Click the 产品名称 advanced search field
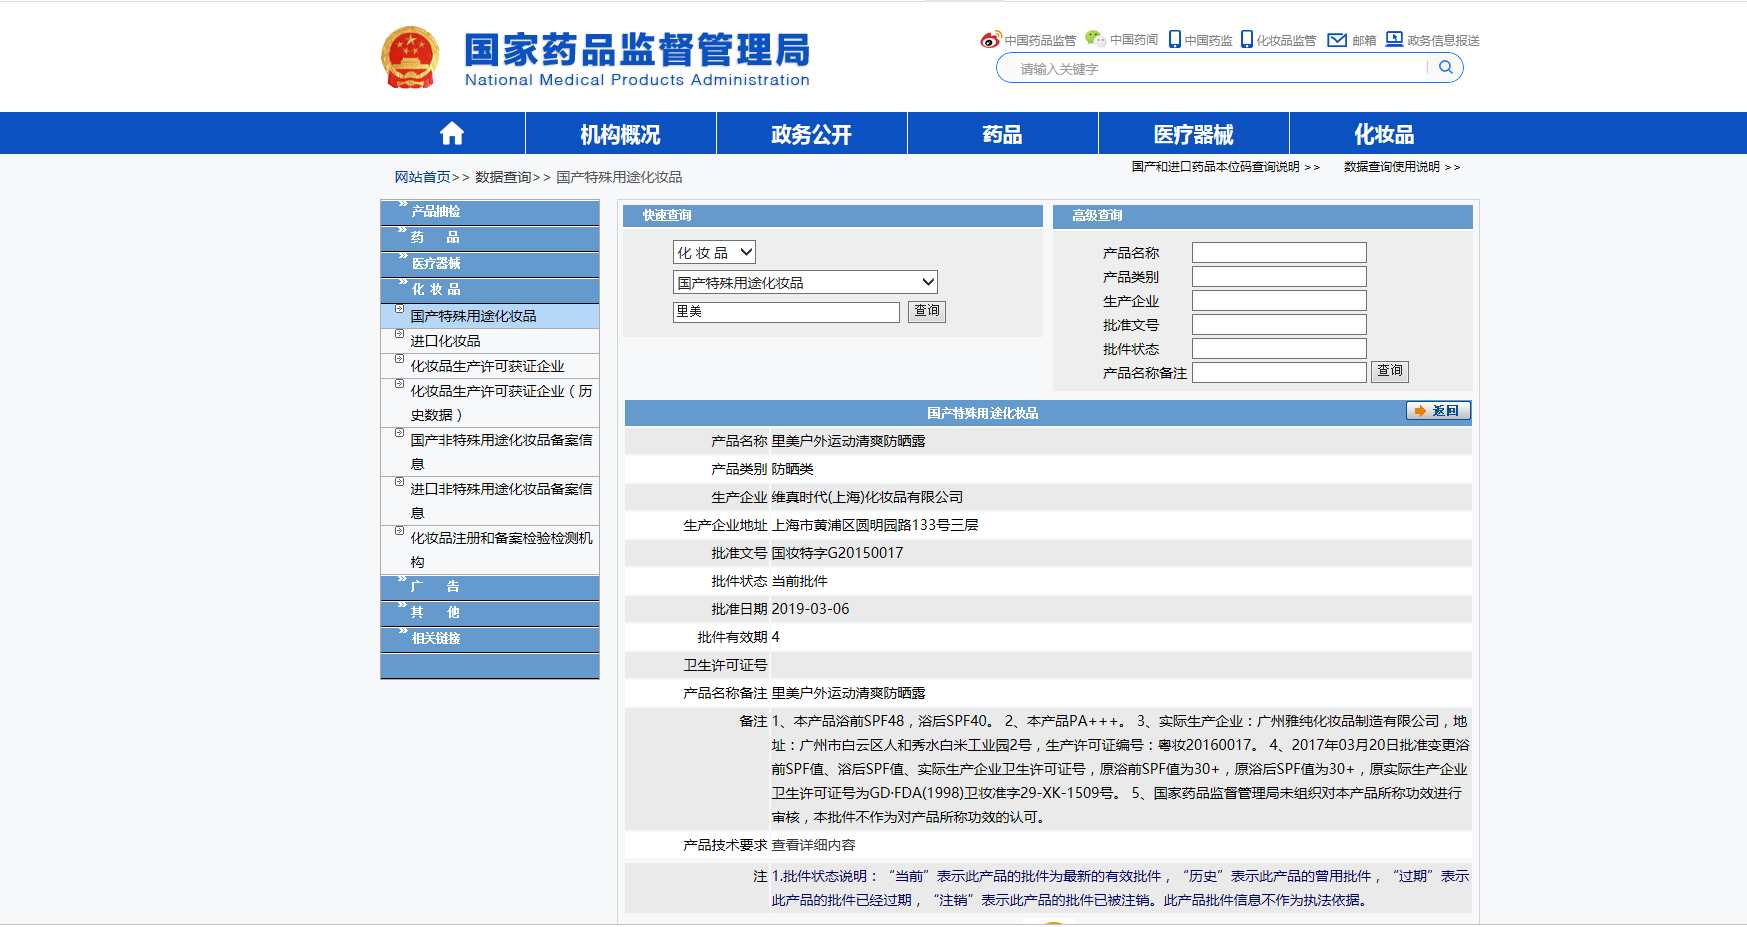 pyautogui.click(x=1278, y=253)
